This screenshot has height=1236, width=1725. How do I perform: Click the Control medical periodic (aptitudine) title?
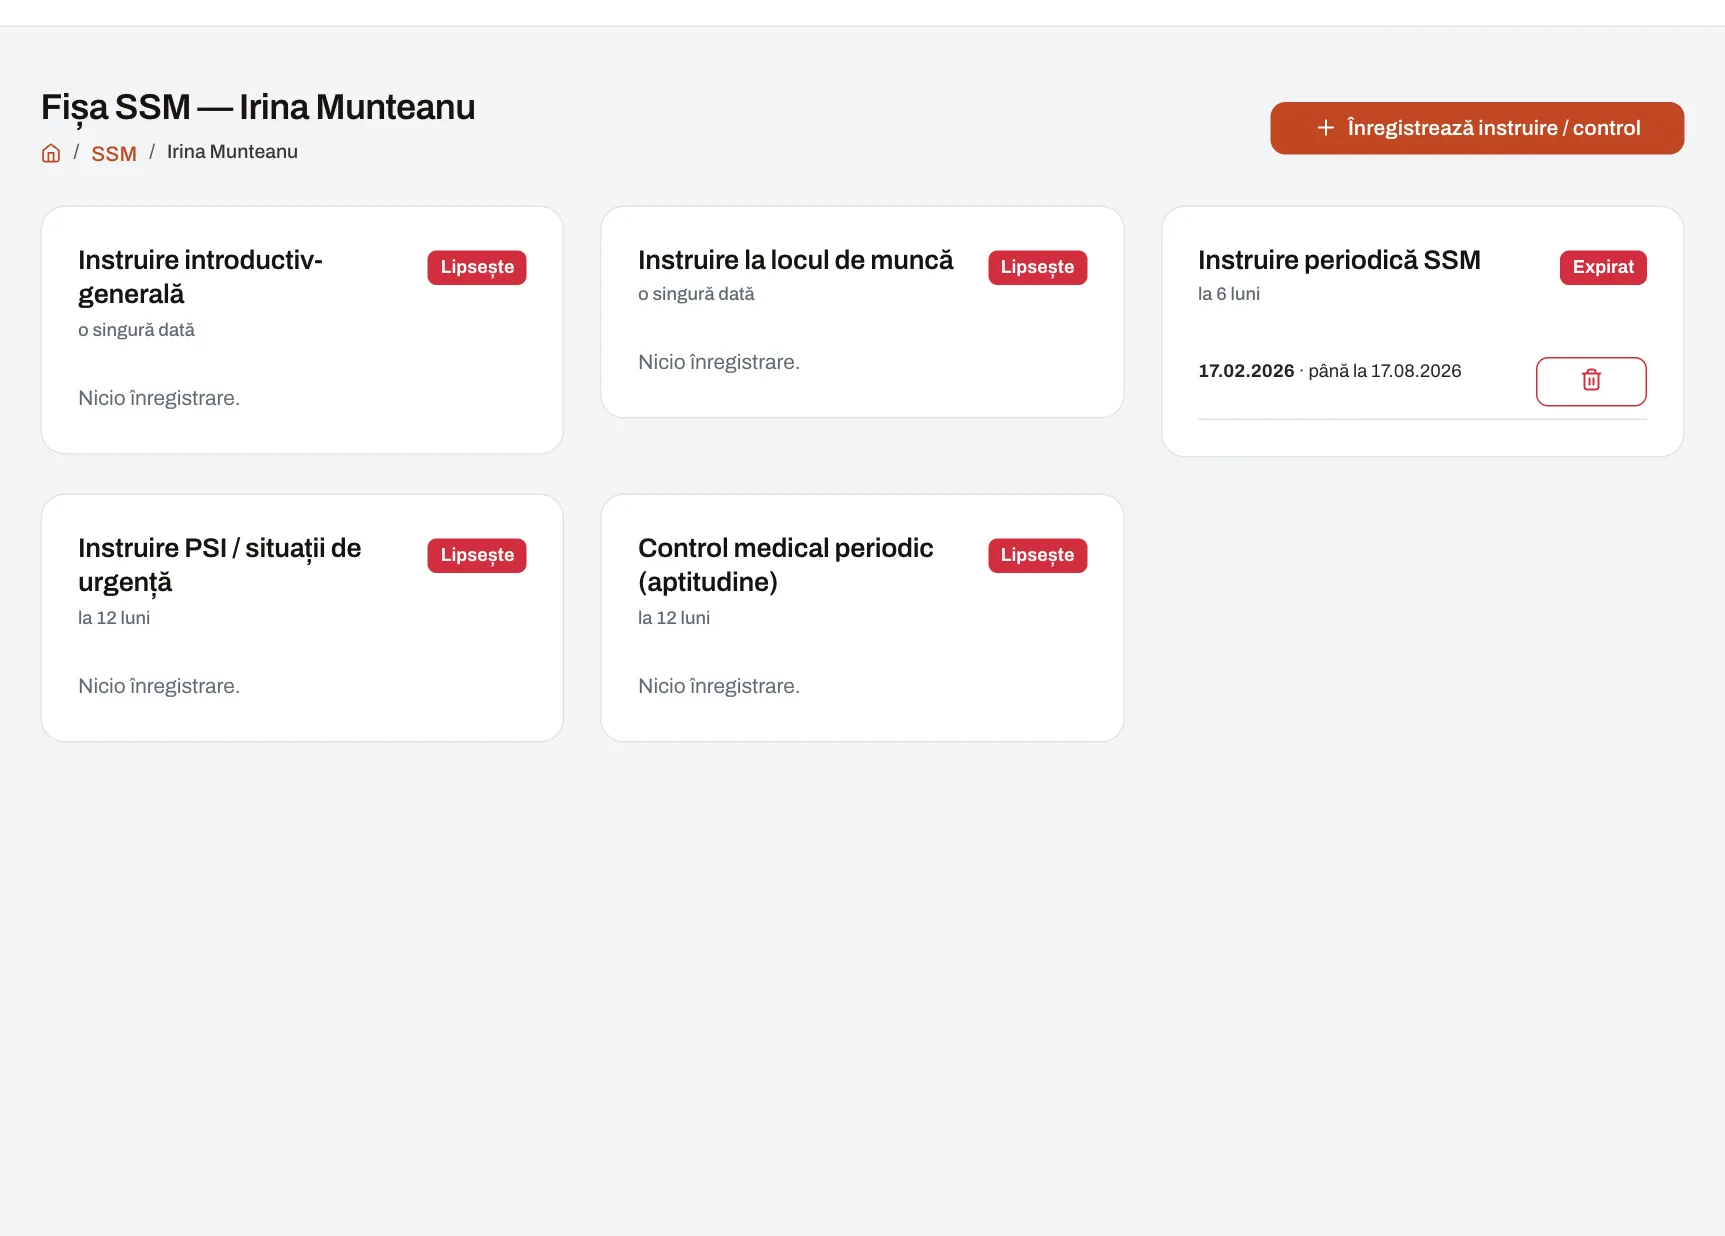point(786,565)
